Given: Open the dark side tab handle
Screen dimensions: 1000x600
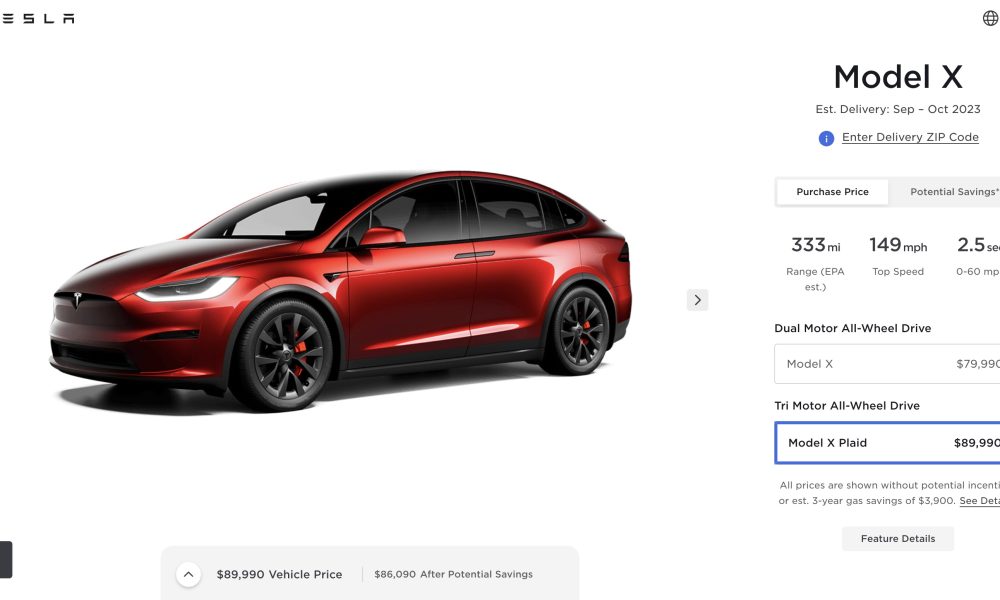Looking at the screenshot, I should pos(6,559).
